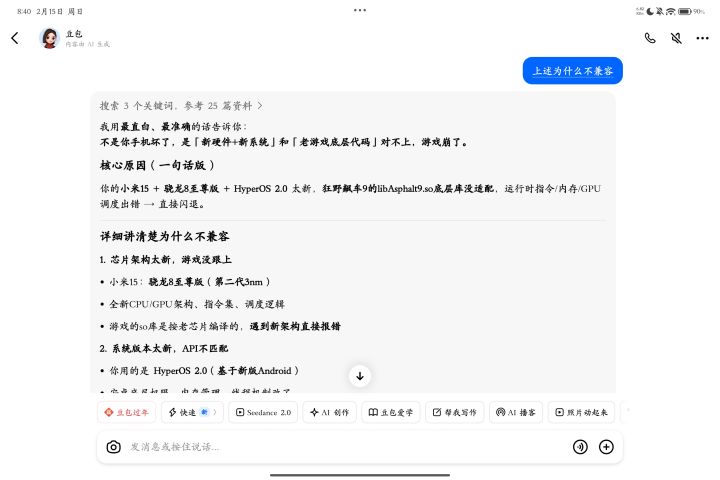The image size is (720, 480).
Task: Open the 豆包过年 shortcut chip
Action: (x=126, y=412)
